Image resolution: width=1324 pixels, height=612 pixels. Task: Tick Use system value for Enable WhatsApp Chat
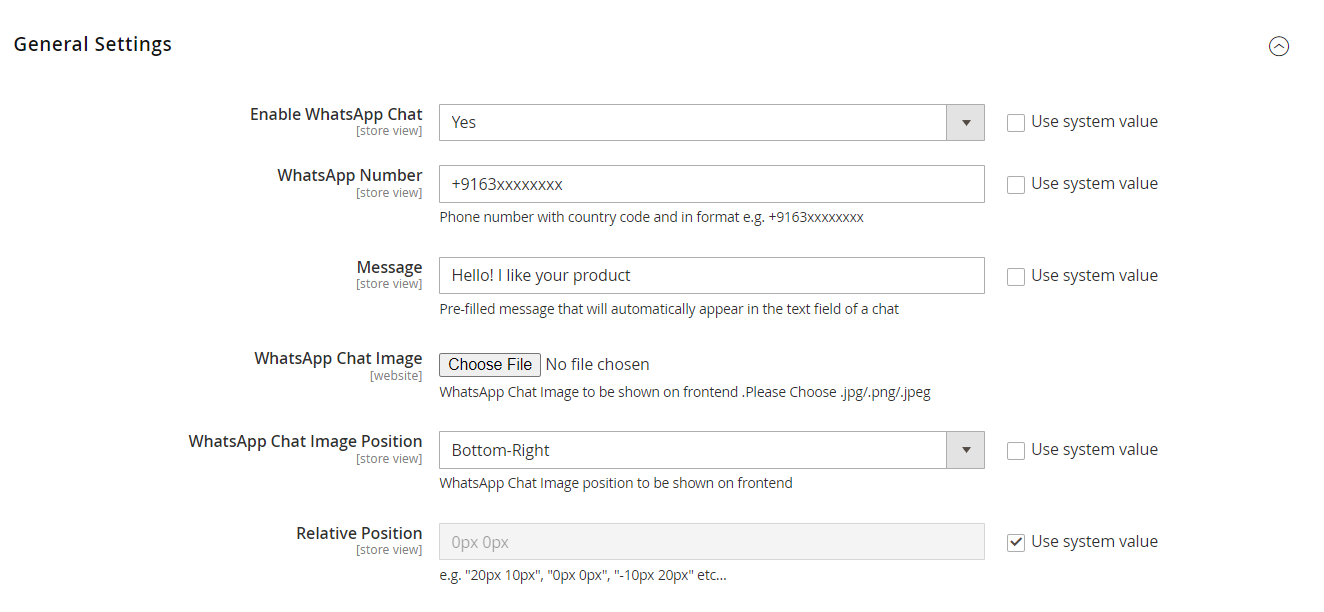(1016, 123)
